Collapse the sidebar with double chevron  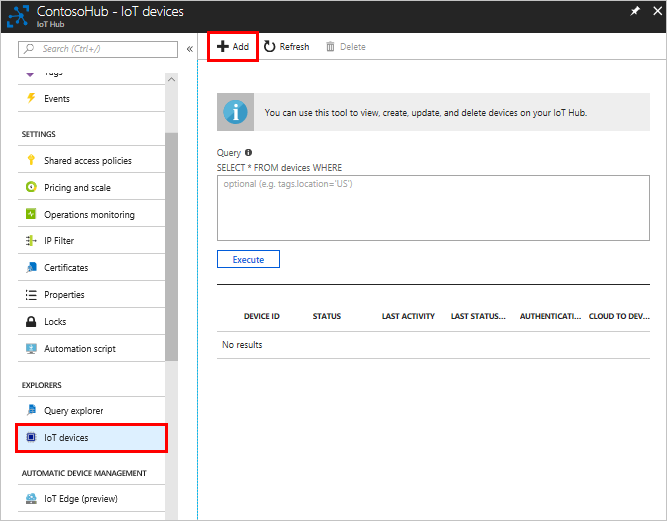click(x=190, y=49)
